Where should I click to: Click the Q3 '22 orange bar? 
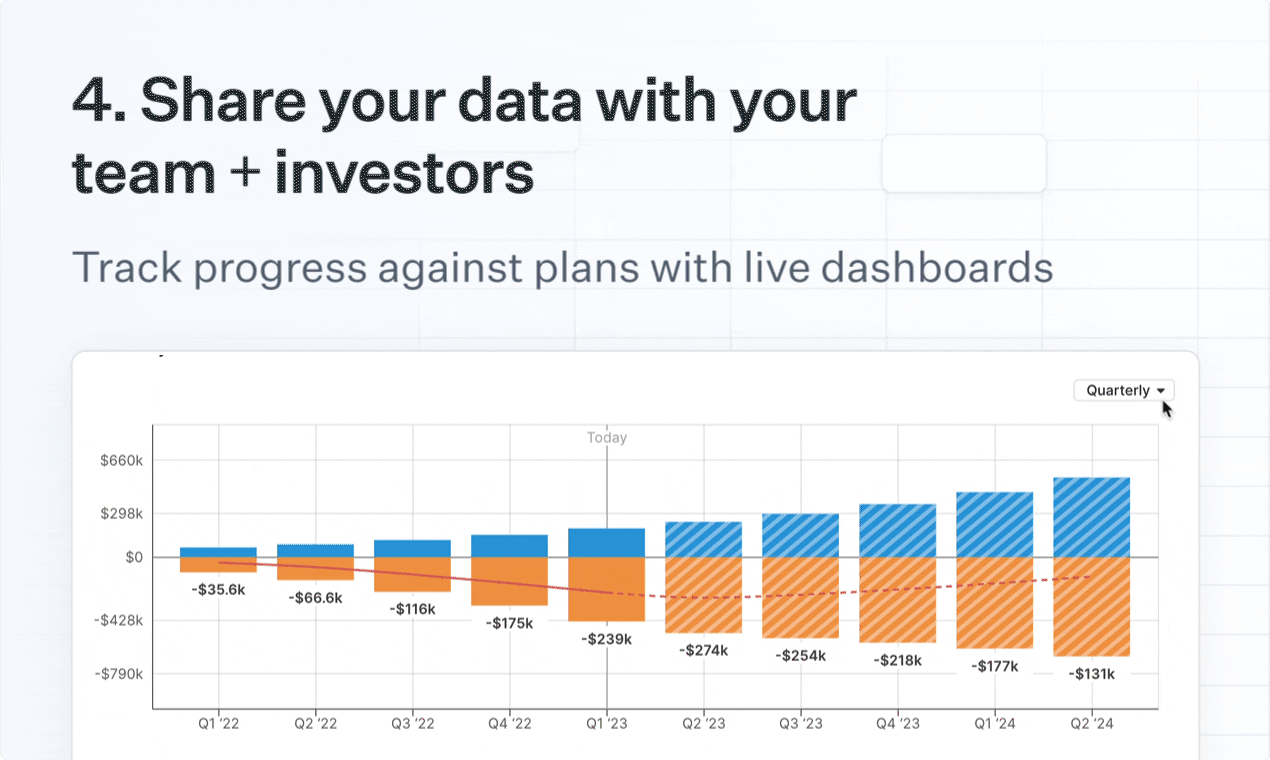click(412, 574)
